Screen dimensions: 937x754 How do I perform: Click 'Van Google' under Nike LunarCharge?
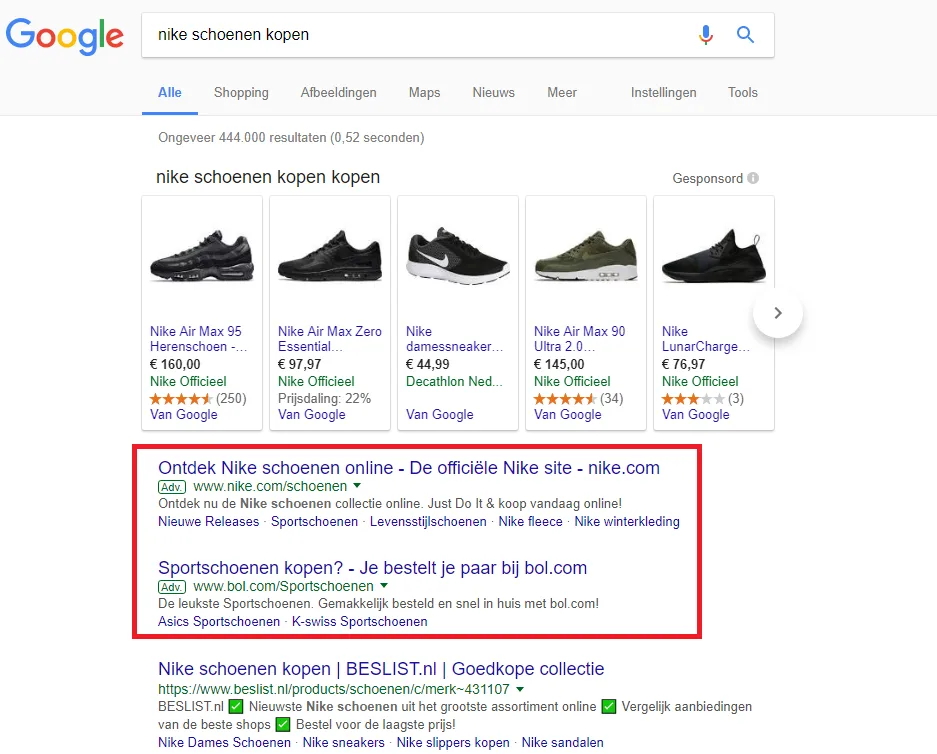coord(696,415)
